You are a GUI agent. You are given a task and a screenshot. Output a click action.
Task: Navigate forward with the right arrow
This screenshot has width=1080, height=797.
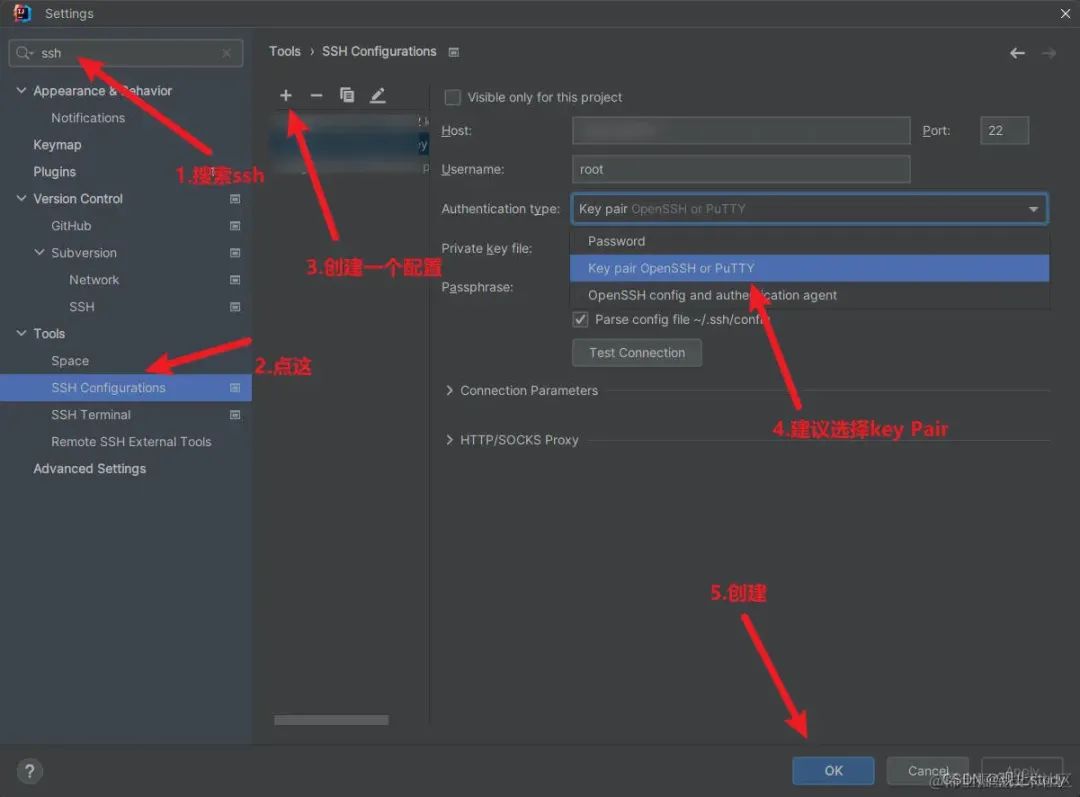[x=1048, y=53]
